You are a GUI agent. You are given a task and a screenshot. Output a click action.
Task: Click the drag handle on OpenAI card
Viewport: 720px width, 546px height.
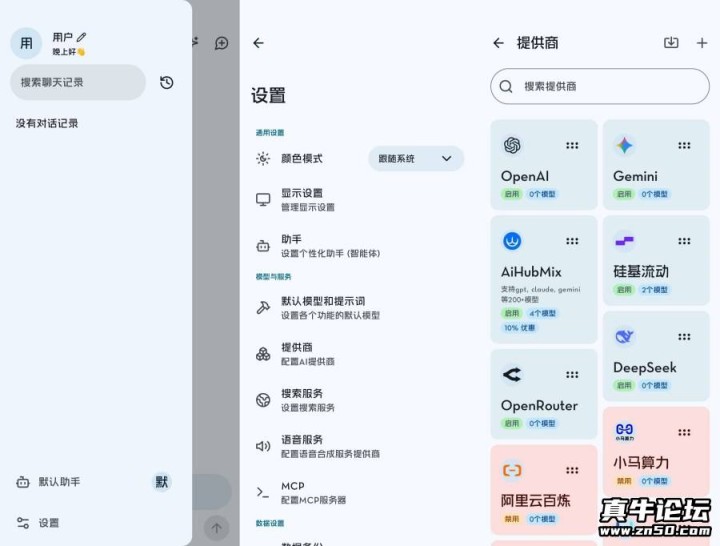(572, 146)
